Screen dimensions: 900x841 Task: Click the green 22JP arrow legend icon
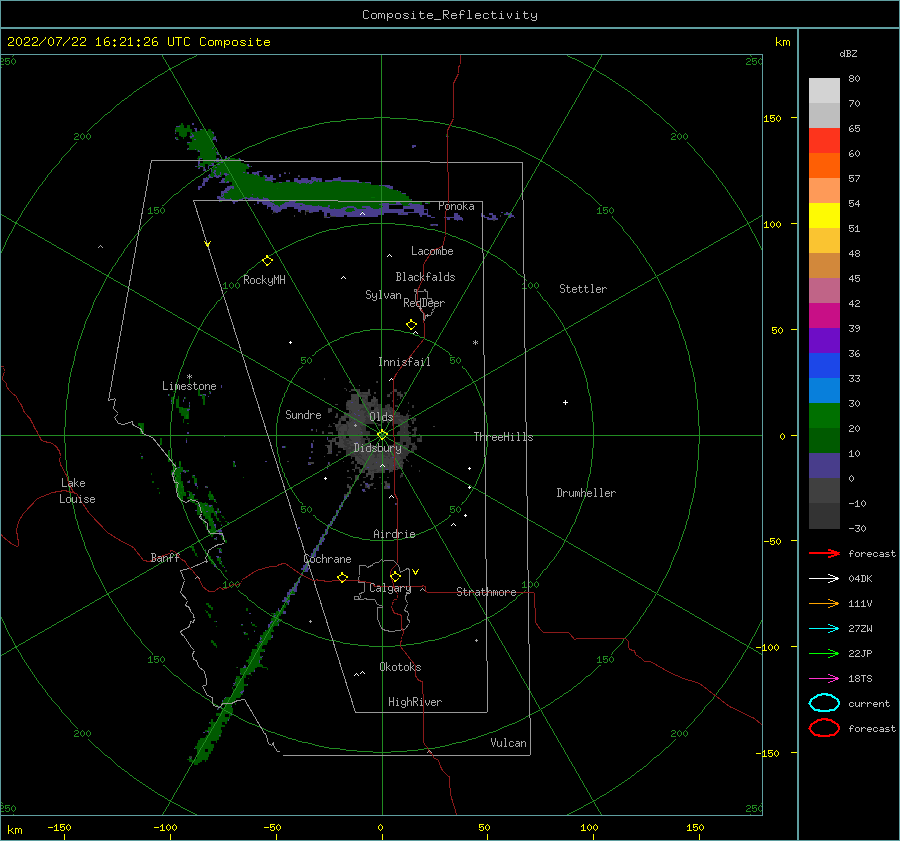(824, 653)
